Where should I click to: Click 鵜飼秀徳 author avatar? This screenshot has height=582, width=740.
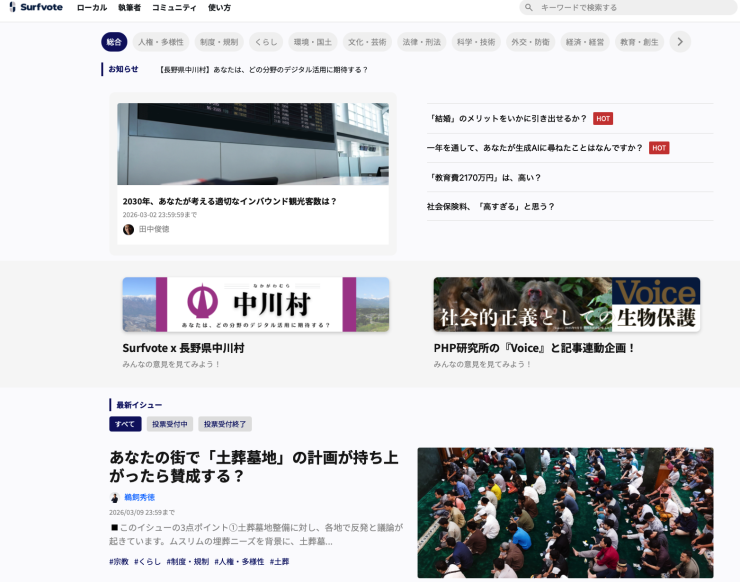click(x=114, y=498)
